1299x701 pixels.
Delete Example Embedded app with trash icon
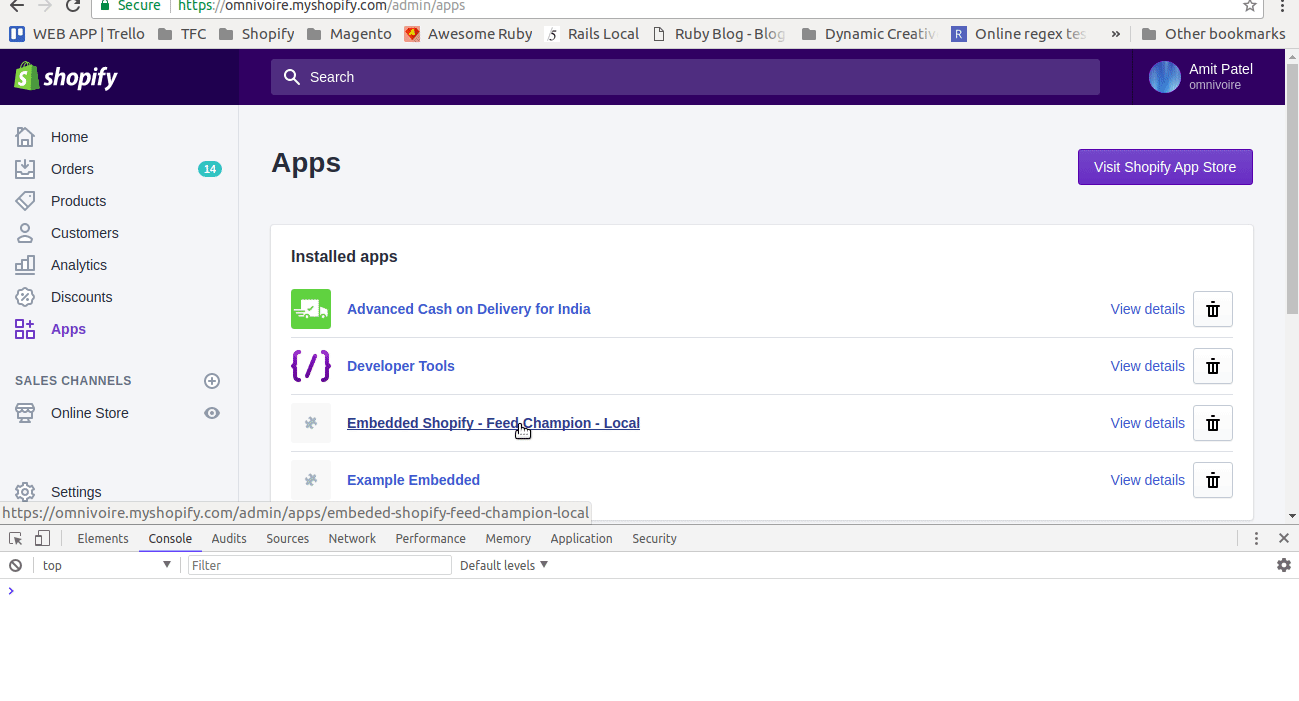[1213, 480]
